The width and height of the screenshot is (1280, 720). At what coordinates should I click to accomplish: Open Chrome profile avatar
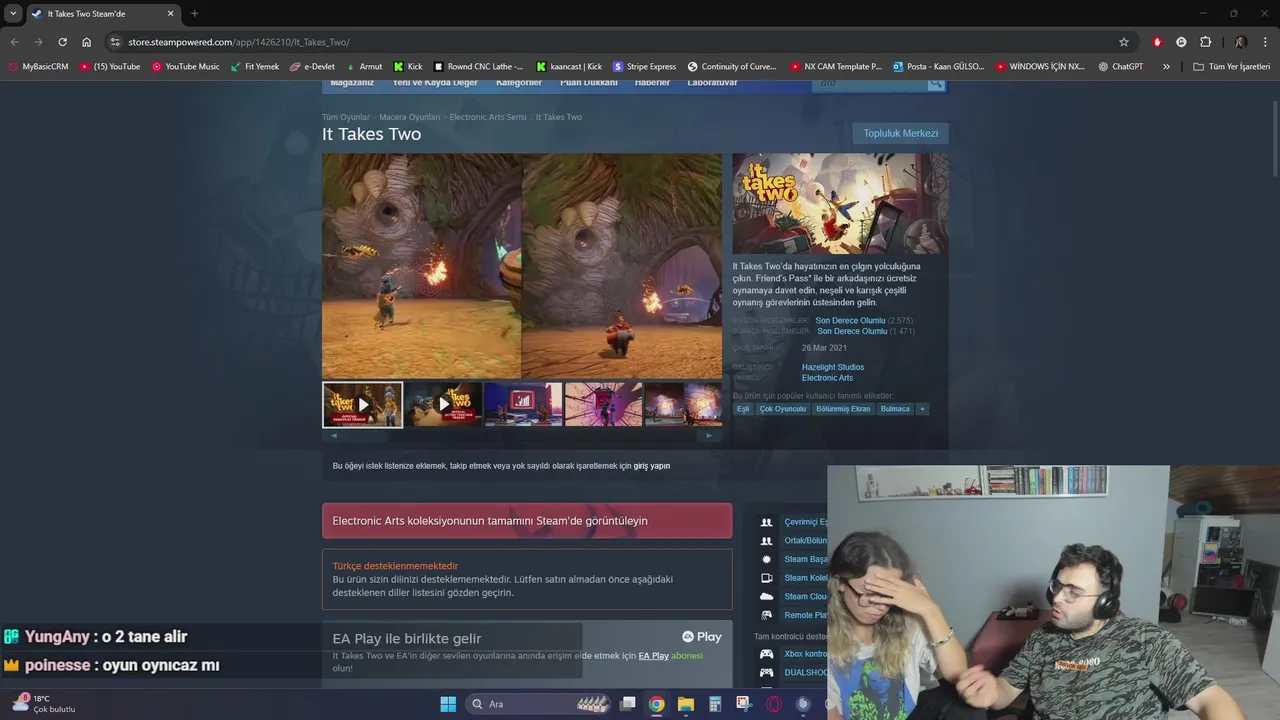pos(1240,42)
